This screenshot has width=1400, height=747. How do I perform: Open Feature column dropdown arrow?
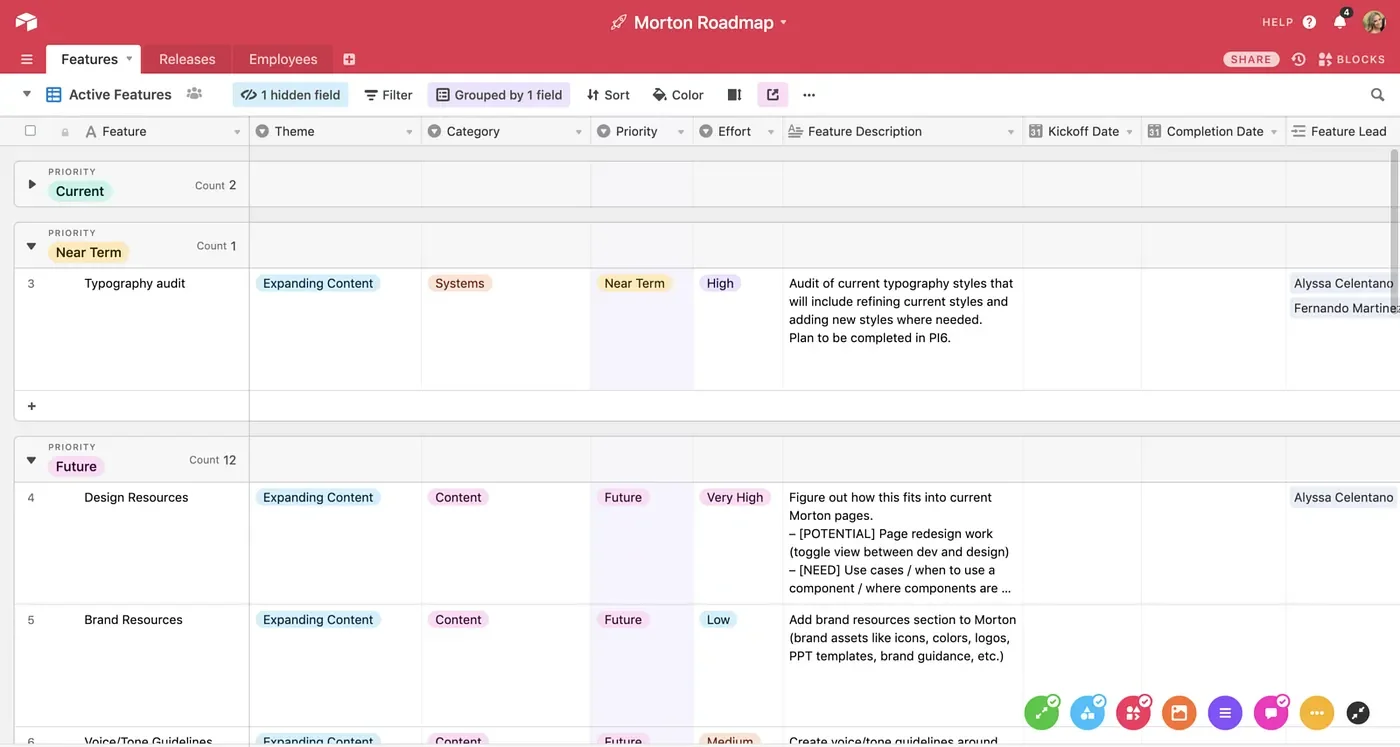click(237, 132)
